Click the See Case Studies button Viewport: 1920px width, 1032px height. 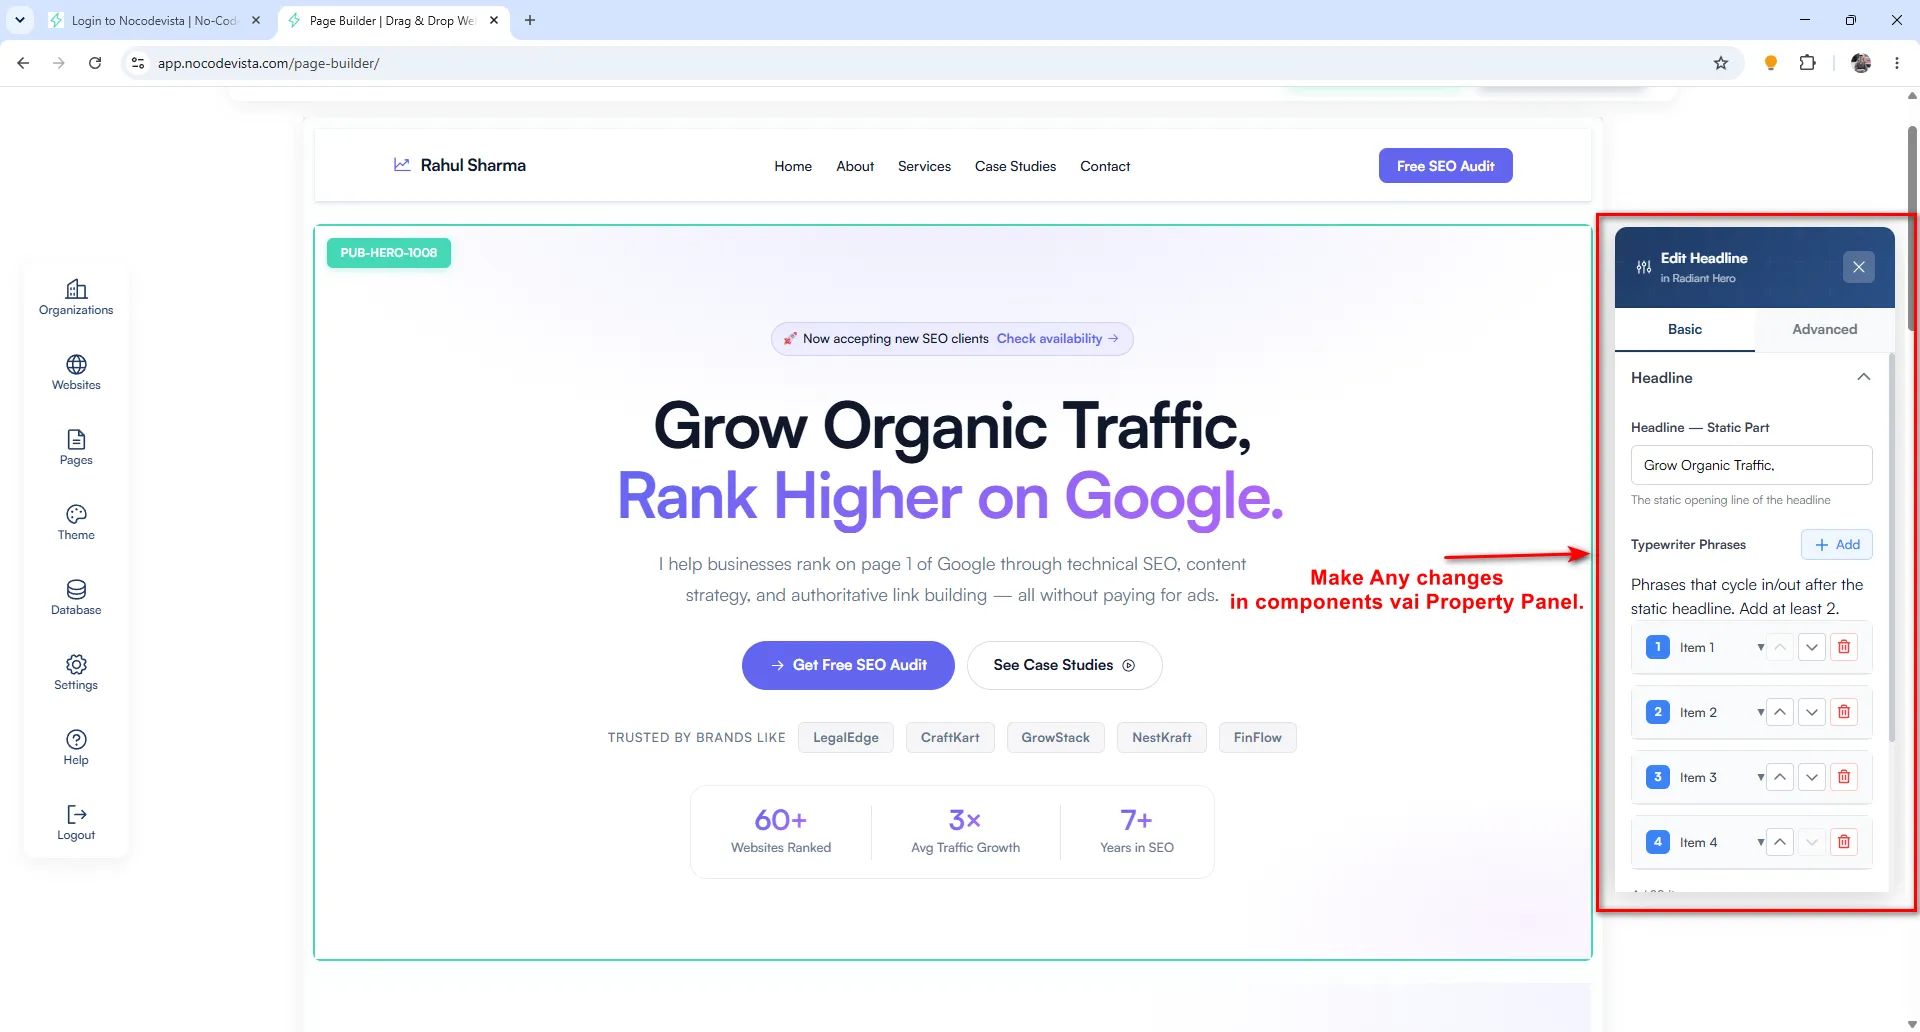[x=1064, y=665]
